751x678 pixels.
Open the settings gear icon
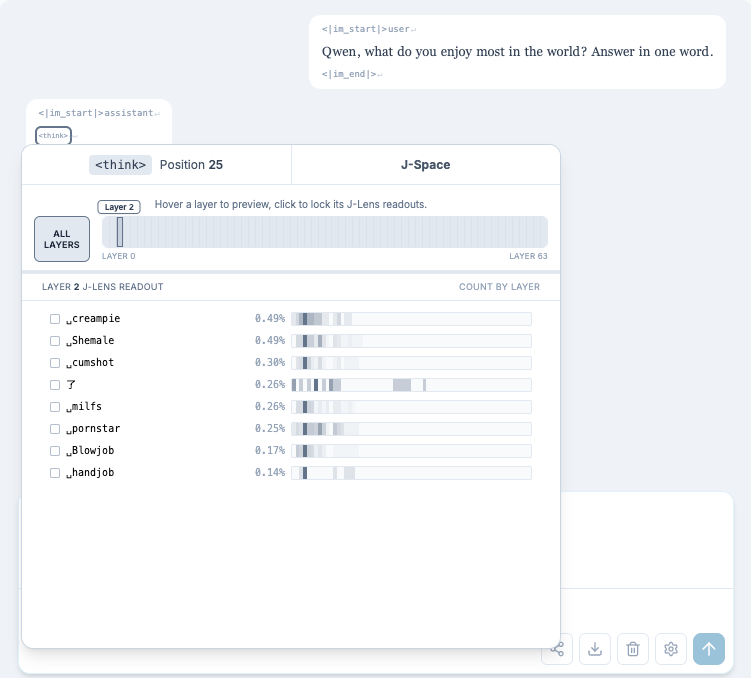click(671, 649)
